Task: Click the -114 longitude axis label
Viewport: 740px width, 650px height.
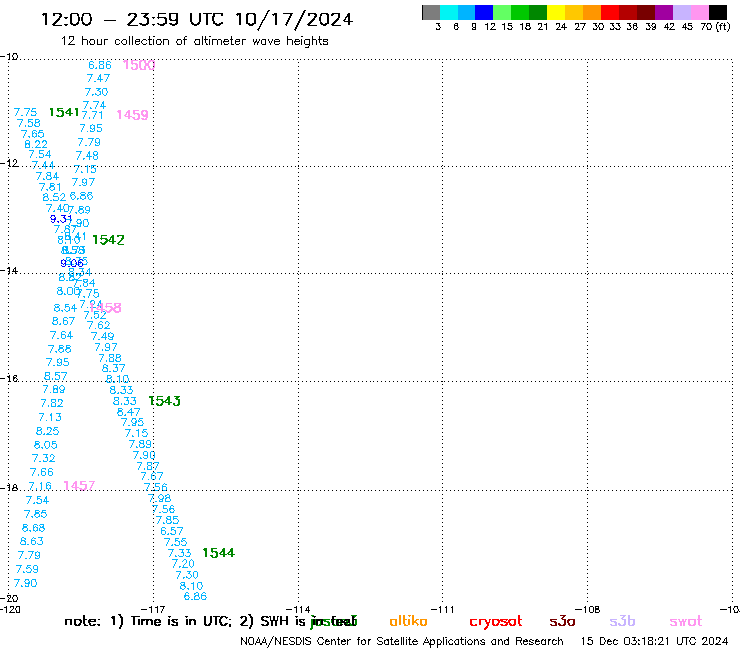Action: 298,610
